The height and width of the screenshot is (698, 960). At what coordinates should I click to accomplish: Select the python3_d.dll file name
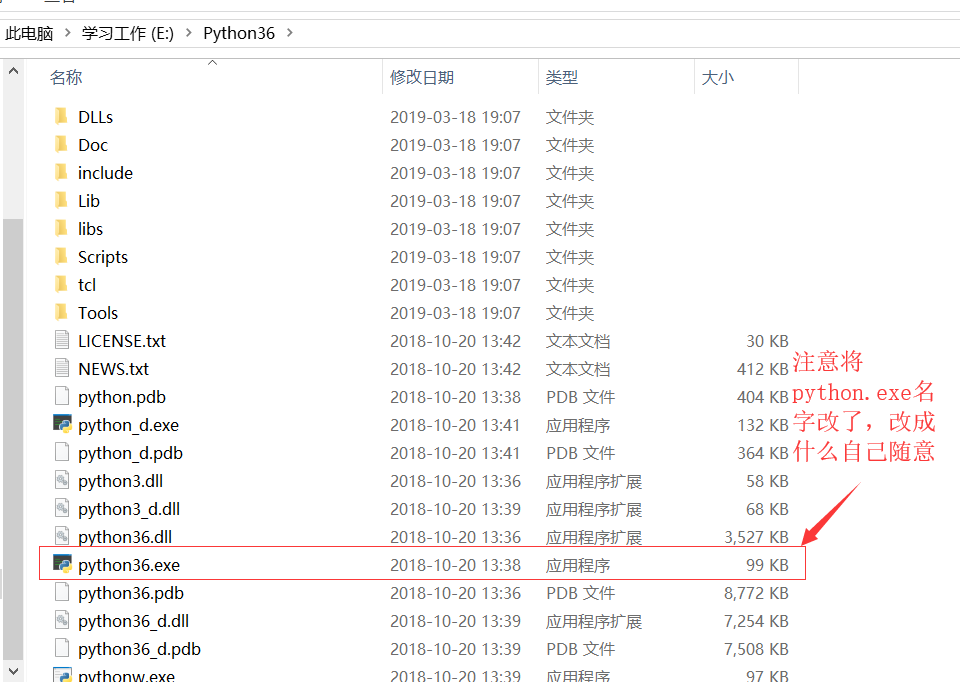(x=129, y=508)
